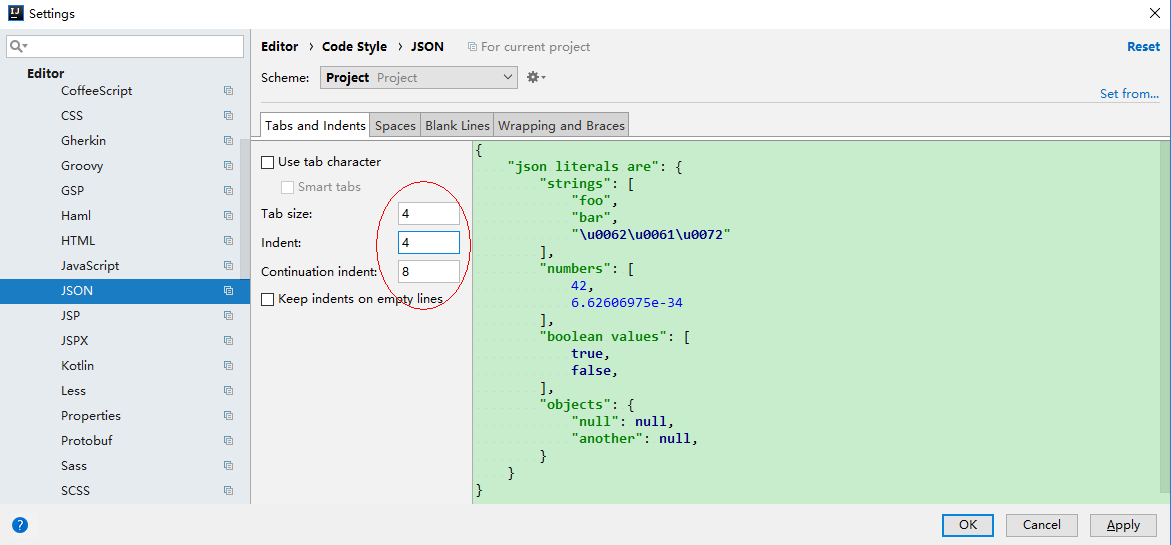Click the project copy icon beside SCSS
Screen dimensions: 1171x545
tap(229, 491)
